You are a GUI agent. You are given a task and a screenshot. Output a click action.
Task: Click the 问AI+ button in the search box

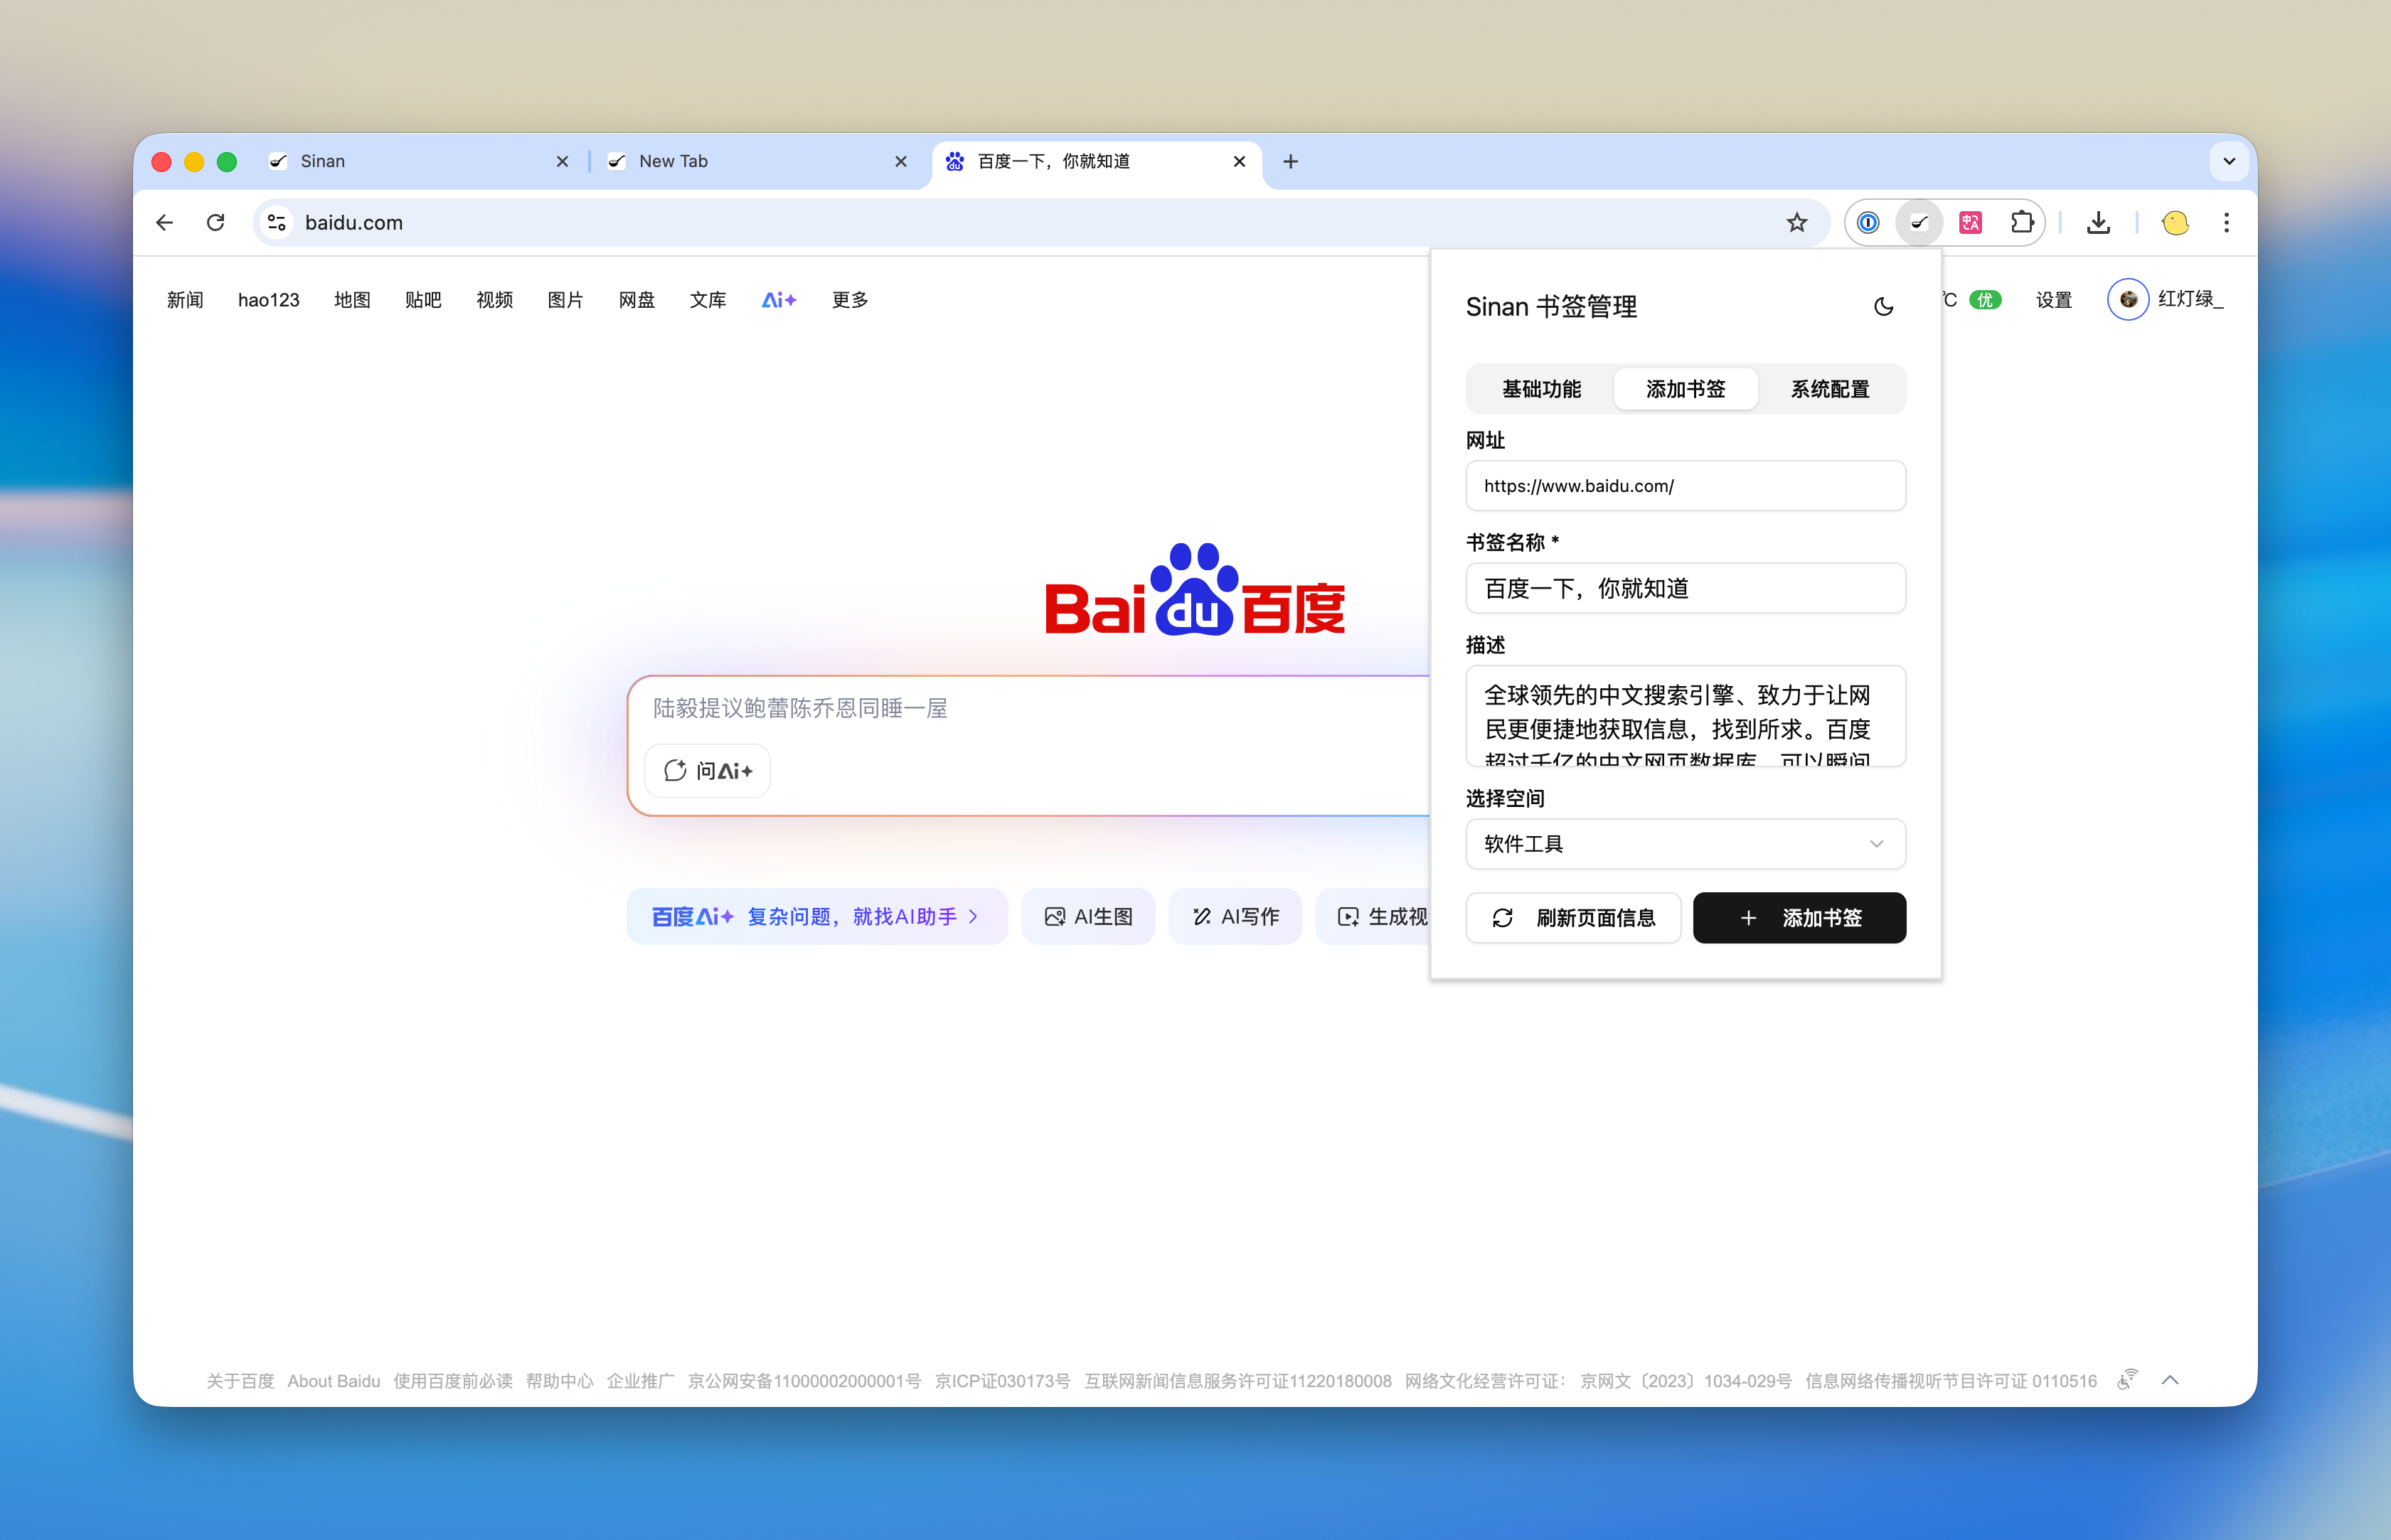coord(708,771)
